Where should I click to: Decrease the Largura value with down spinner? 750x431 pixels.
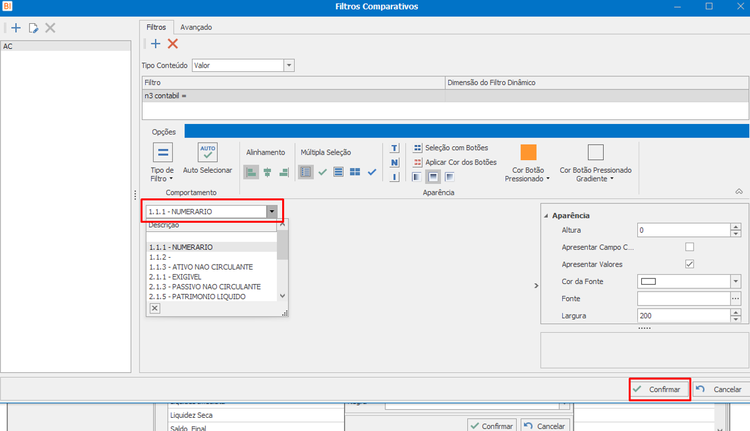(x=736, y=319)
